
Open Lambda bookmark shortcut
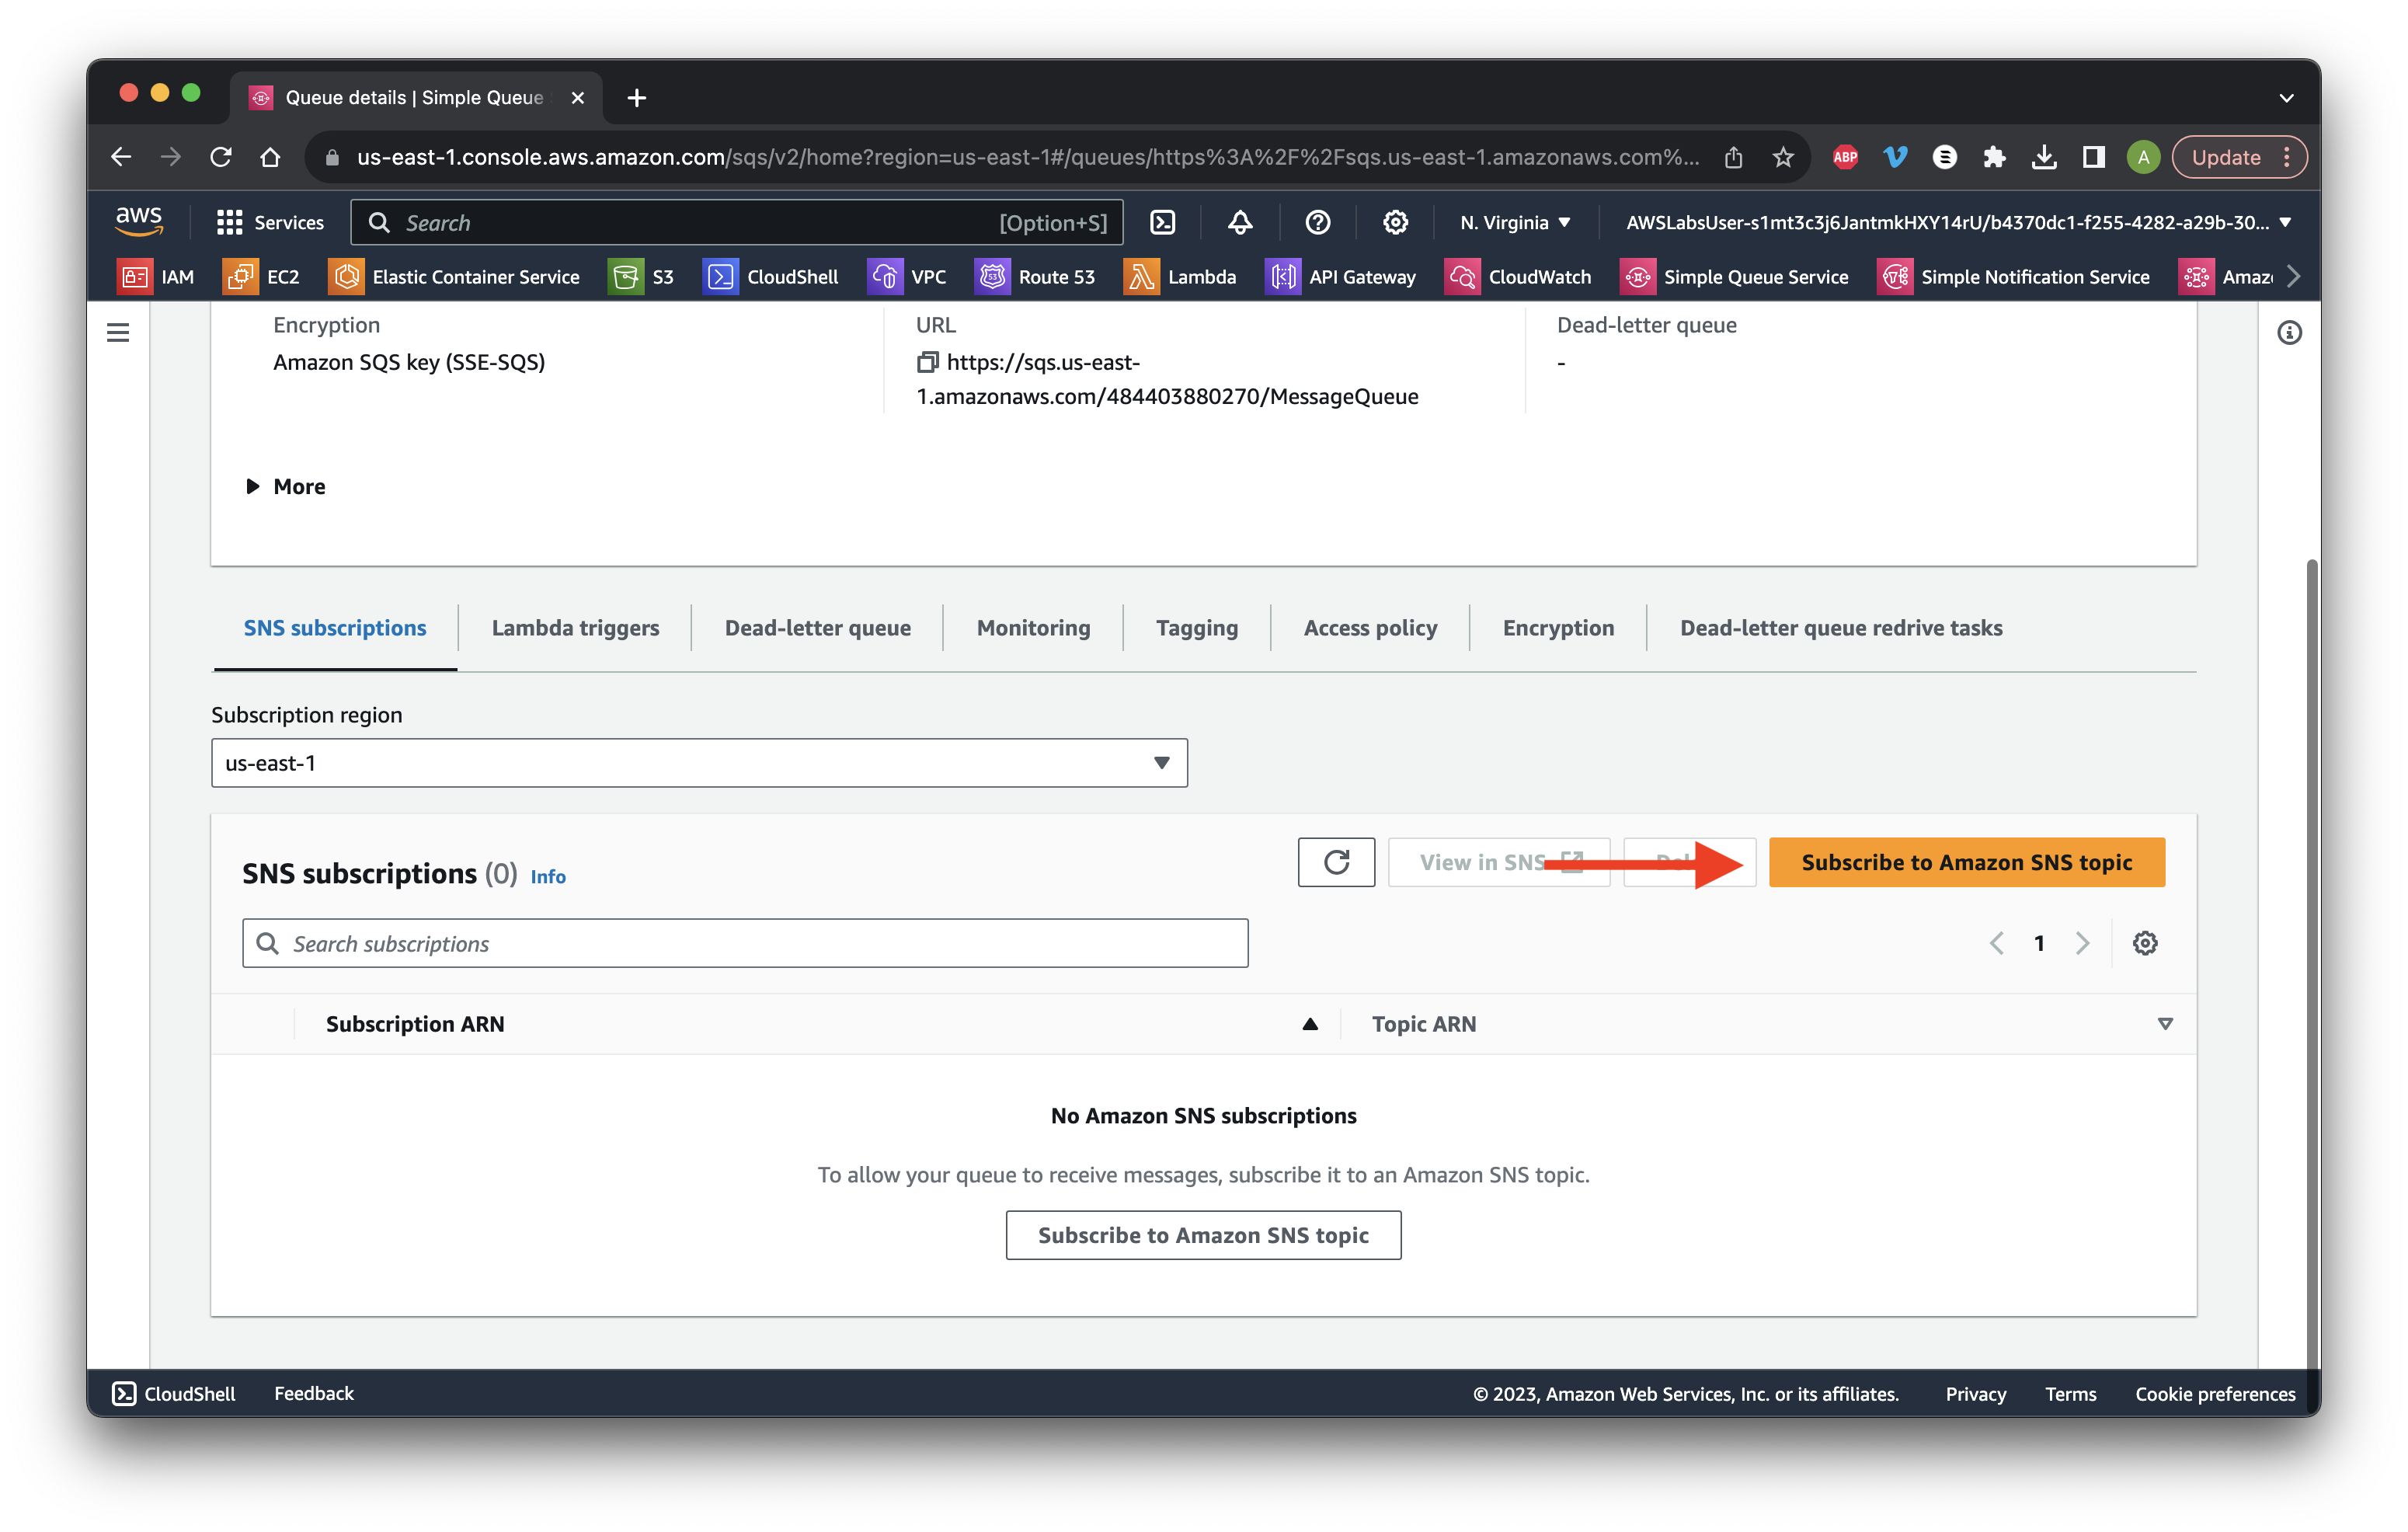click(1180, 277)
